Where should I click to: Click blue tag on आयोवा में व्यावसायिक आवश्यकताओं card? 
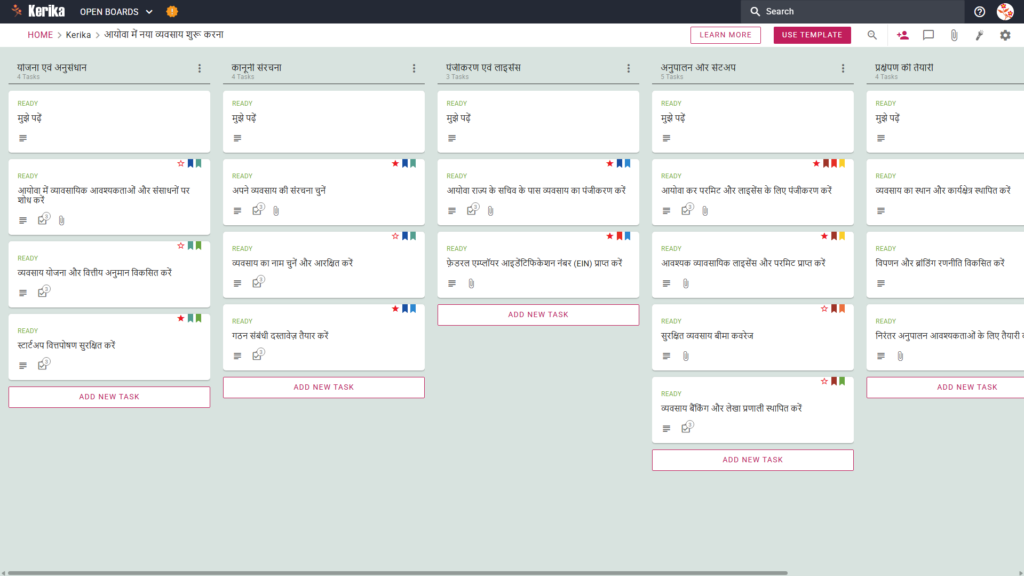pyautogui.click(x=191, y=163)
